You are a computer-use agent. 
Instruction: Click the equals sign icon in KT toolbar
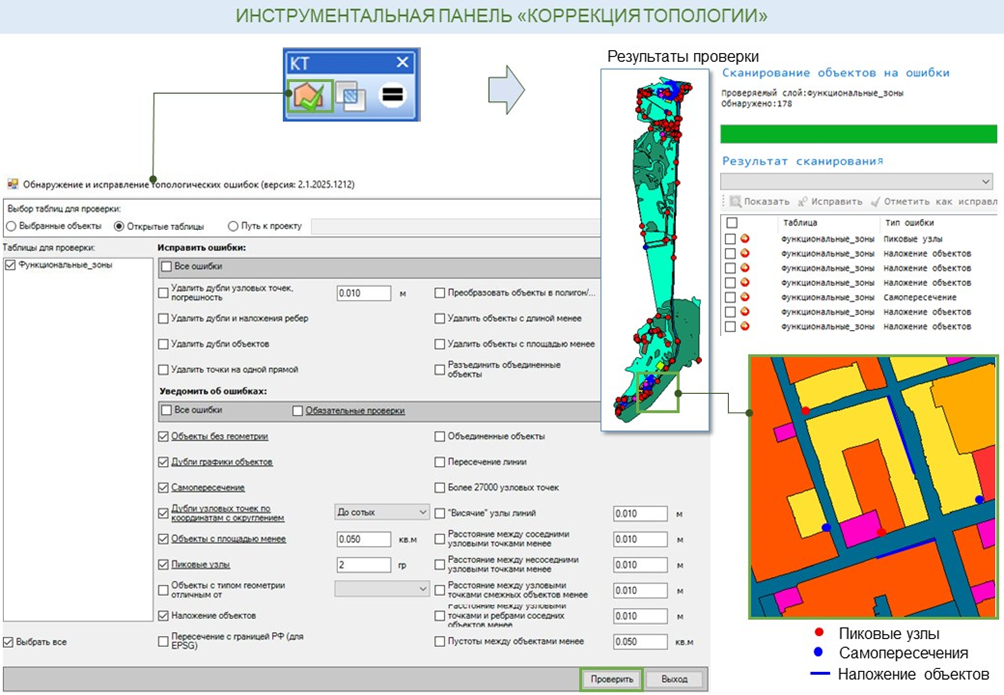point(392,97)
